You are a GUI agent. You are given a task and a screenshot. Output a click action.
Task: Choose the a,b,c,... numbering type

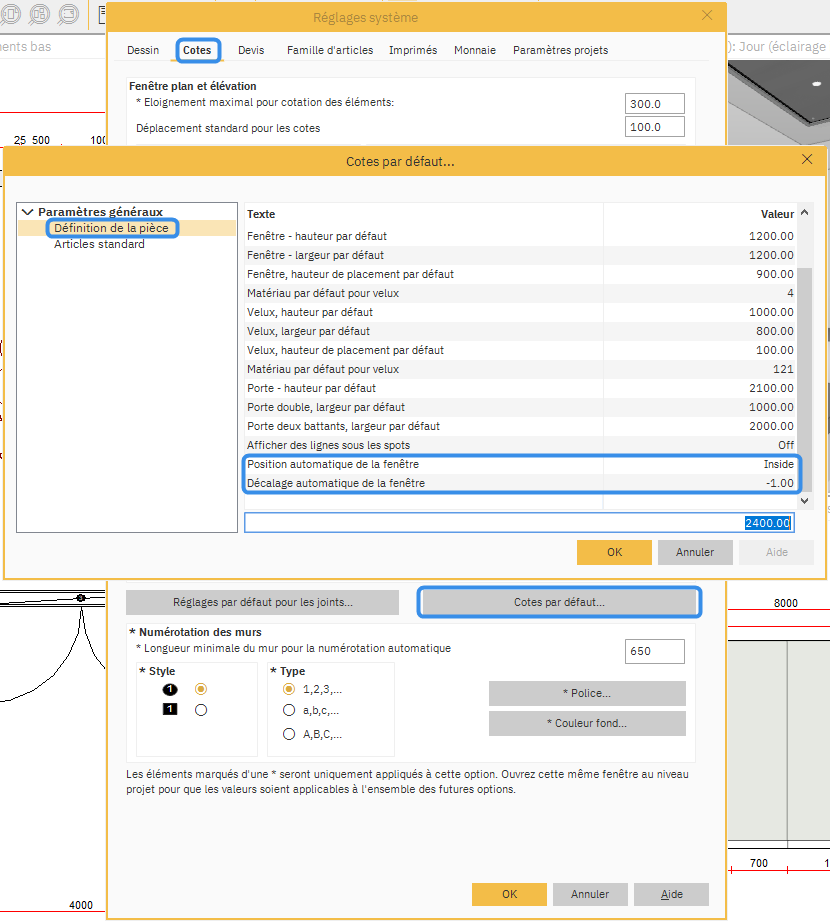(x=290, y=711)
